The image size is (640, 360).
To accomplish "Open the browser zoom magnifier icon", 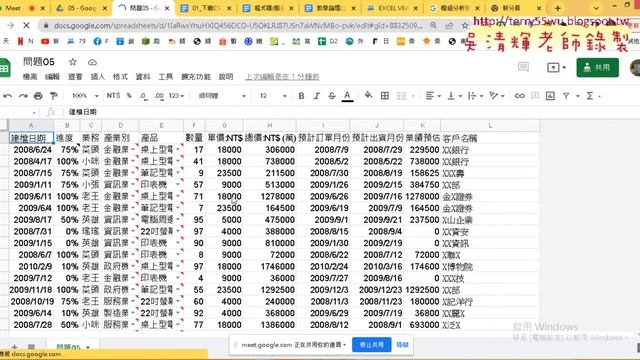I will click(433, 25).
